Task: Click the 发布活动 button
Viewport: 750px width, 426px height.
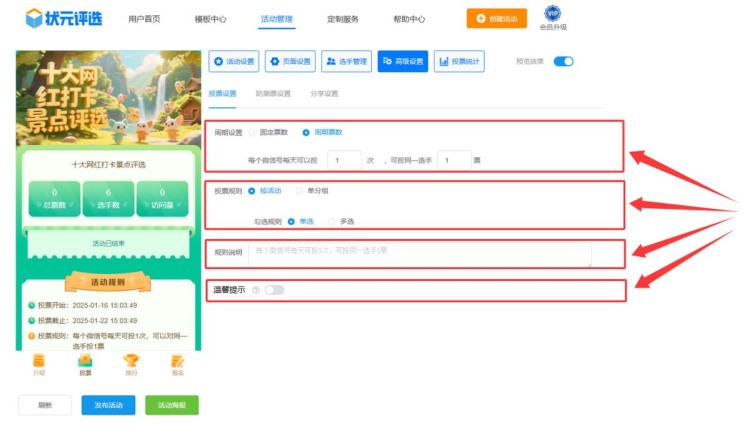Action: click(108, 405)
